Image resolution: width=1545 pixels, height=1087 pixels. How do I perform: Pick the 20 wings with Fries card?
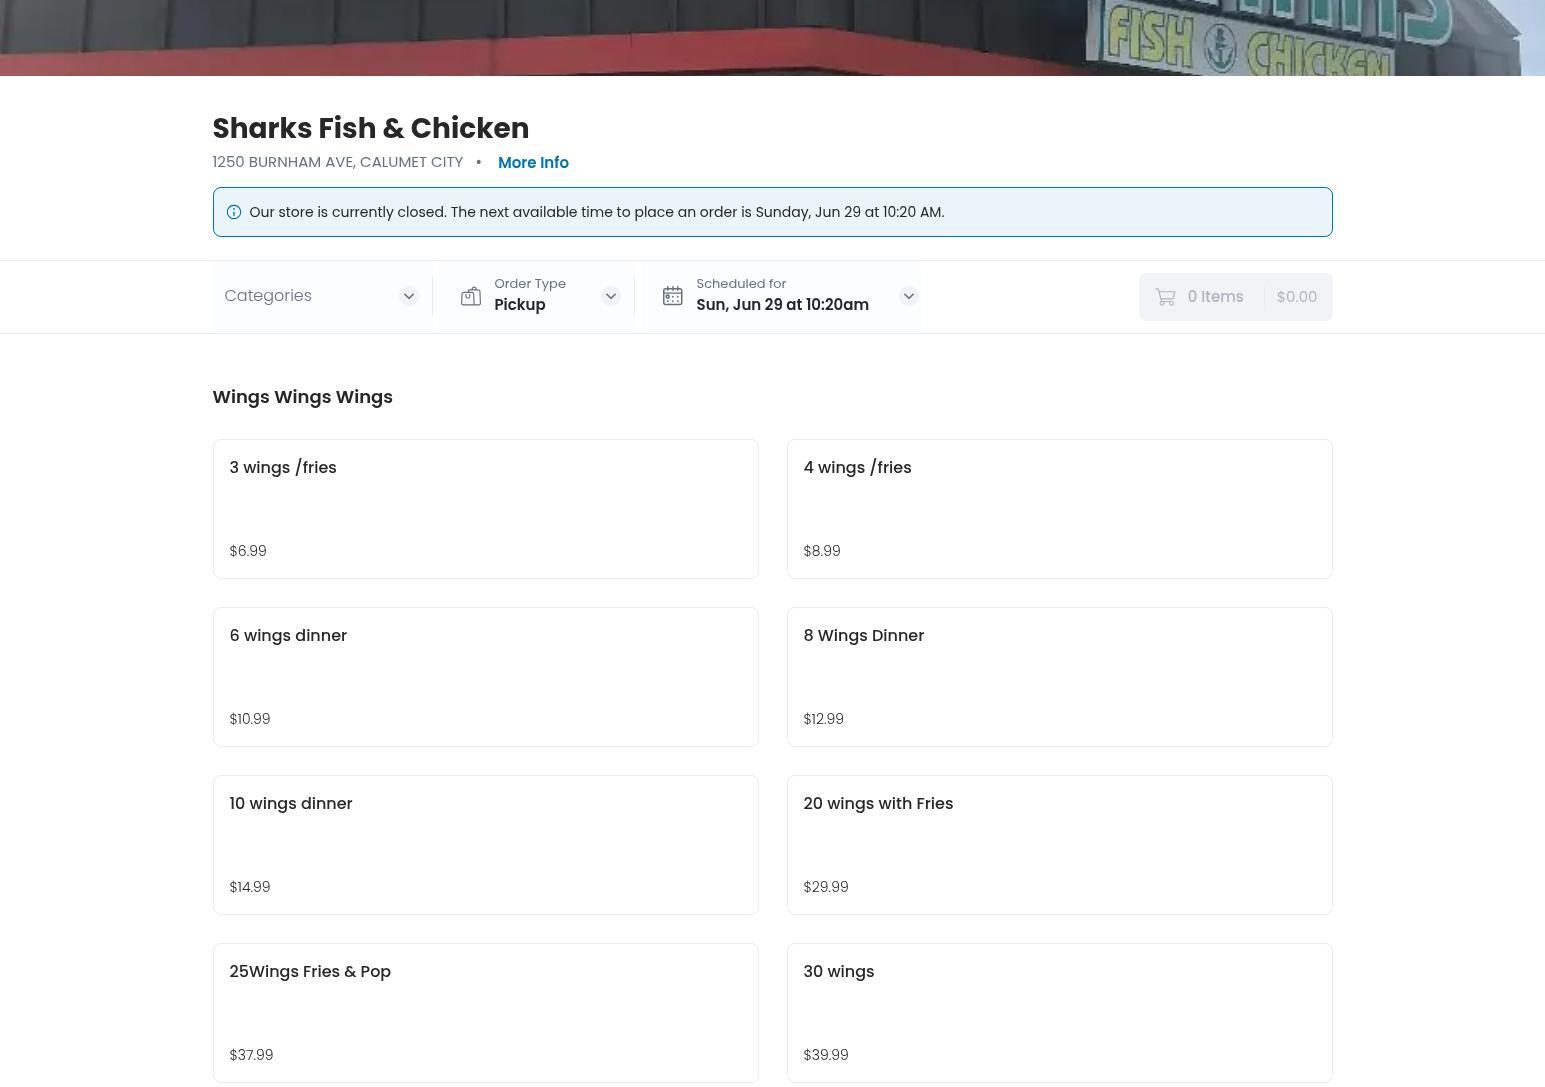pyautogui.click(x=1059, y=845)
